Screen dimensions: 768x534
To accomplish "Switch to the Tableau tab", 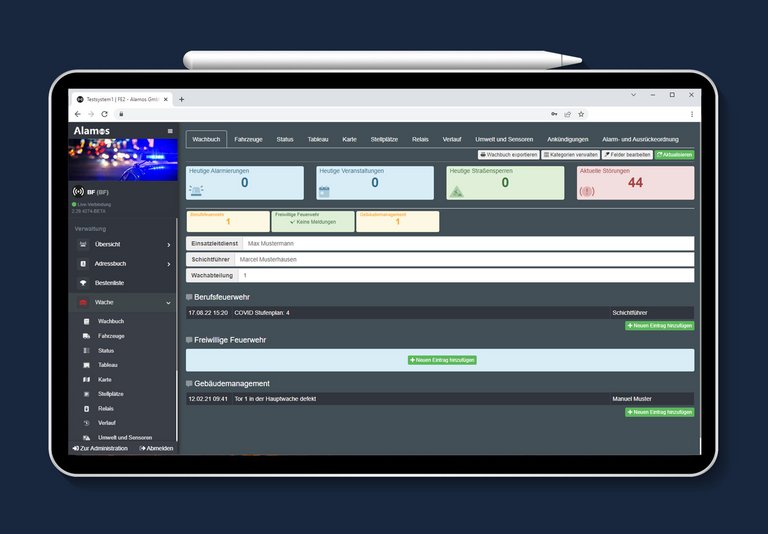I will tap(317, 139).
